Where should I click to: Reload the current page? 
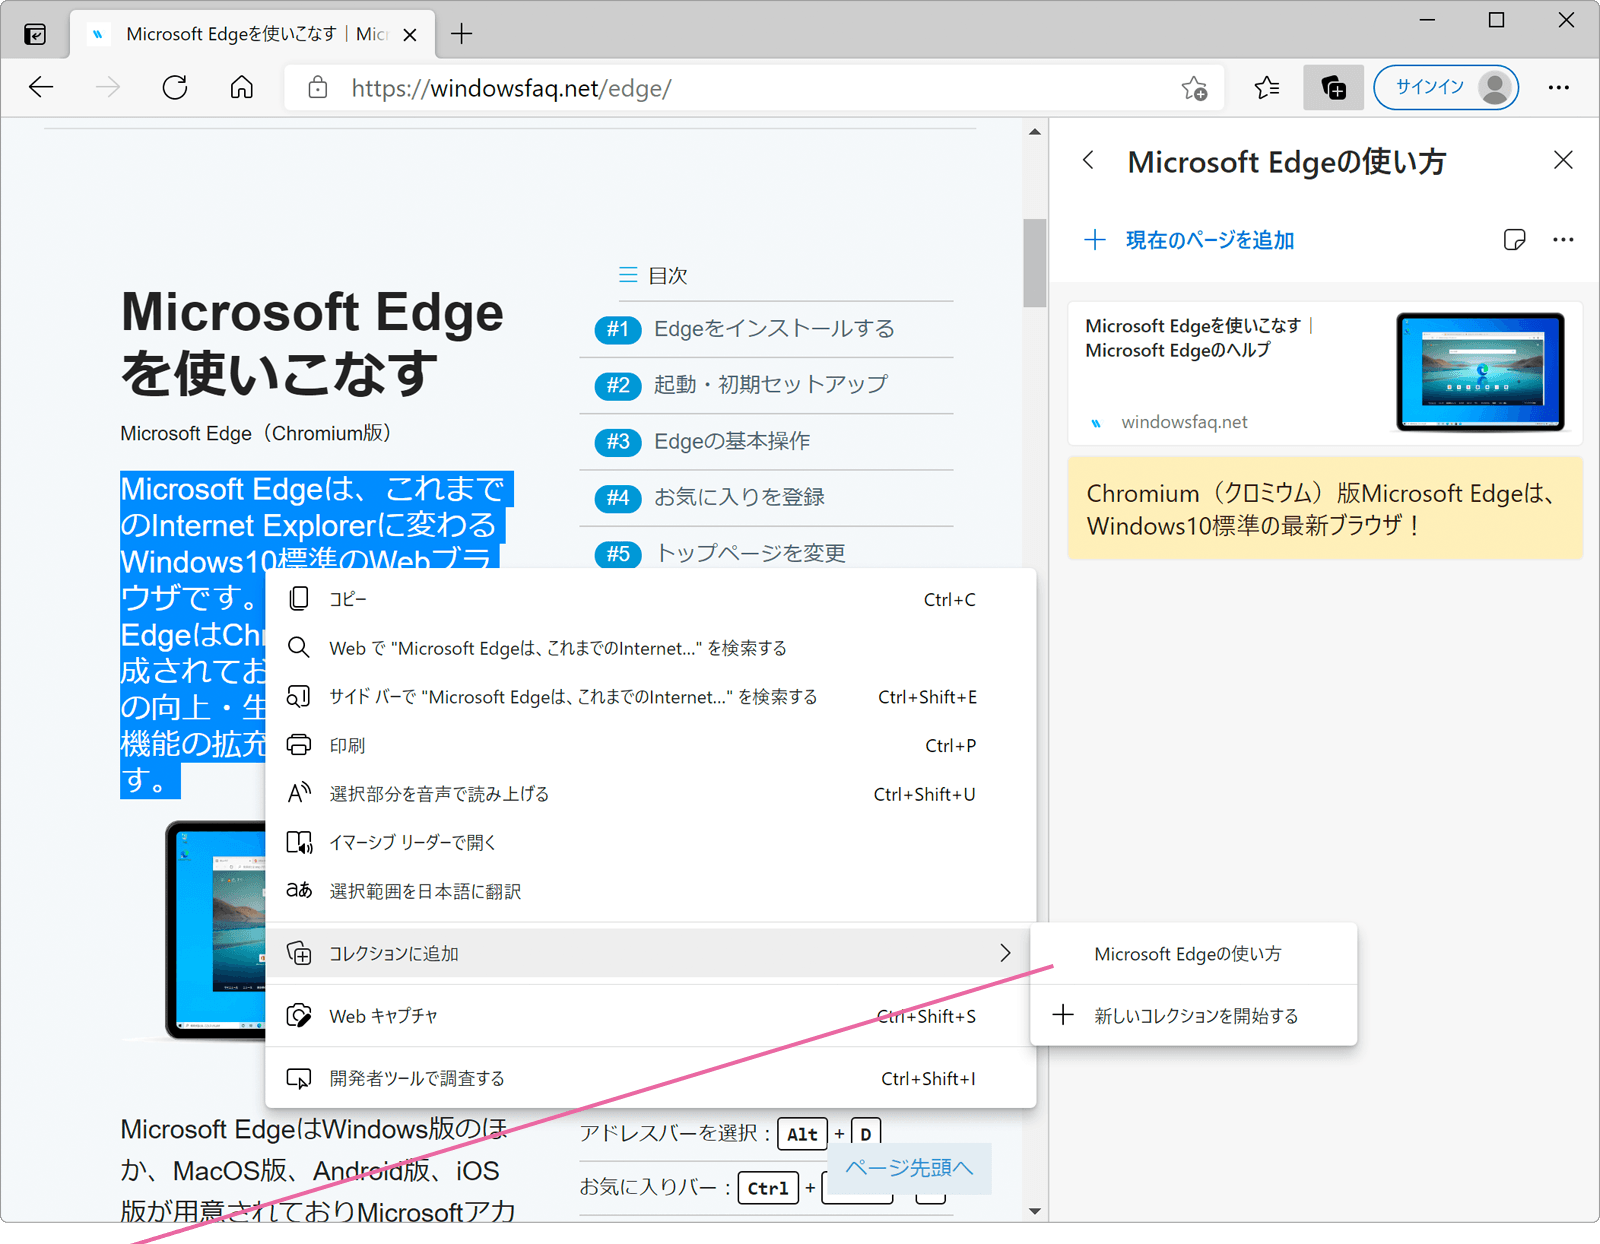(175, 88)
